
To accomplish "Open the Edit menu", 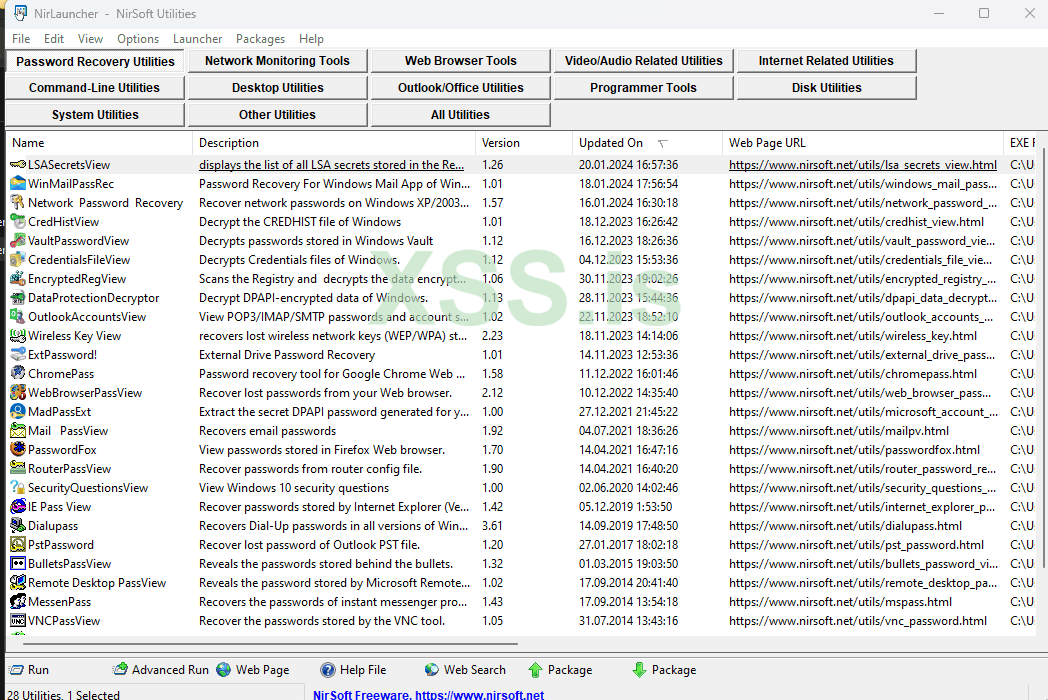I will pyautogui.click(x=53, y=39).
